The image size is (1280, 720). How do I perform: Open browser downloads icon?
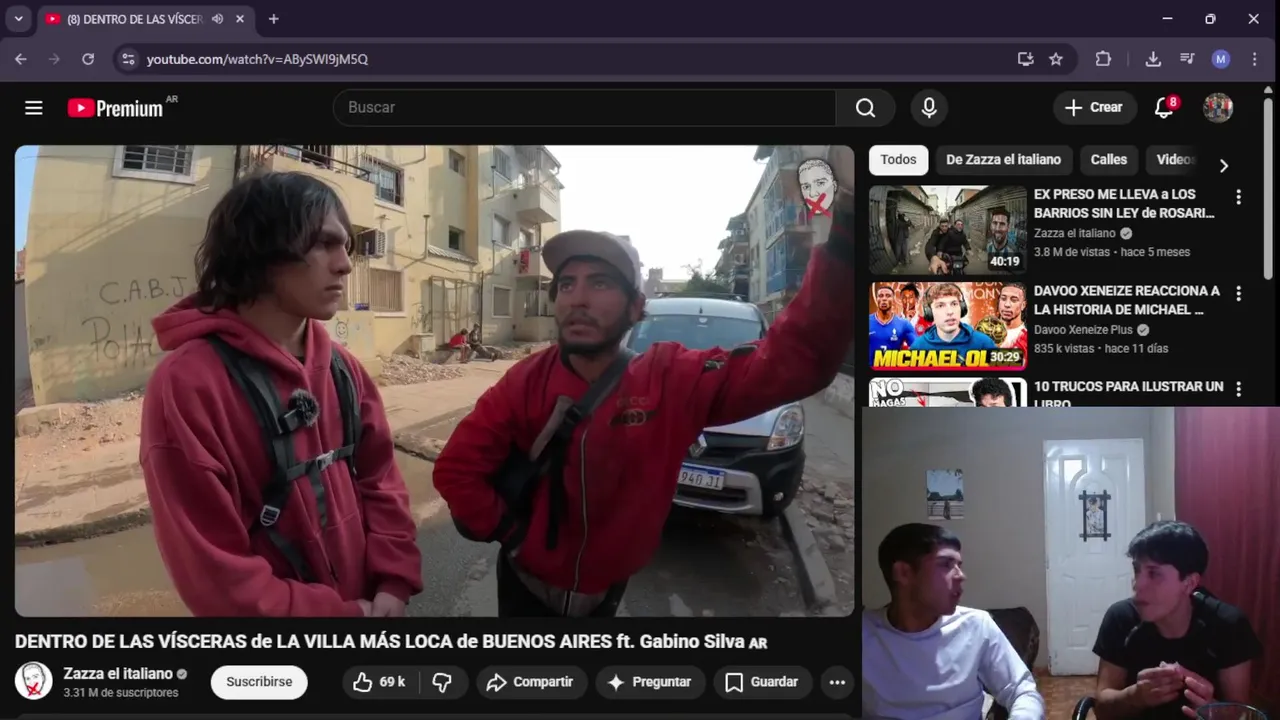pos(1153,59)
